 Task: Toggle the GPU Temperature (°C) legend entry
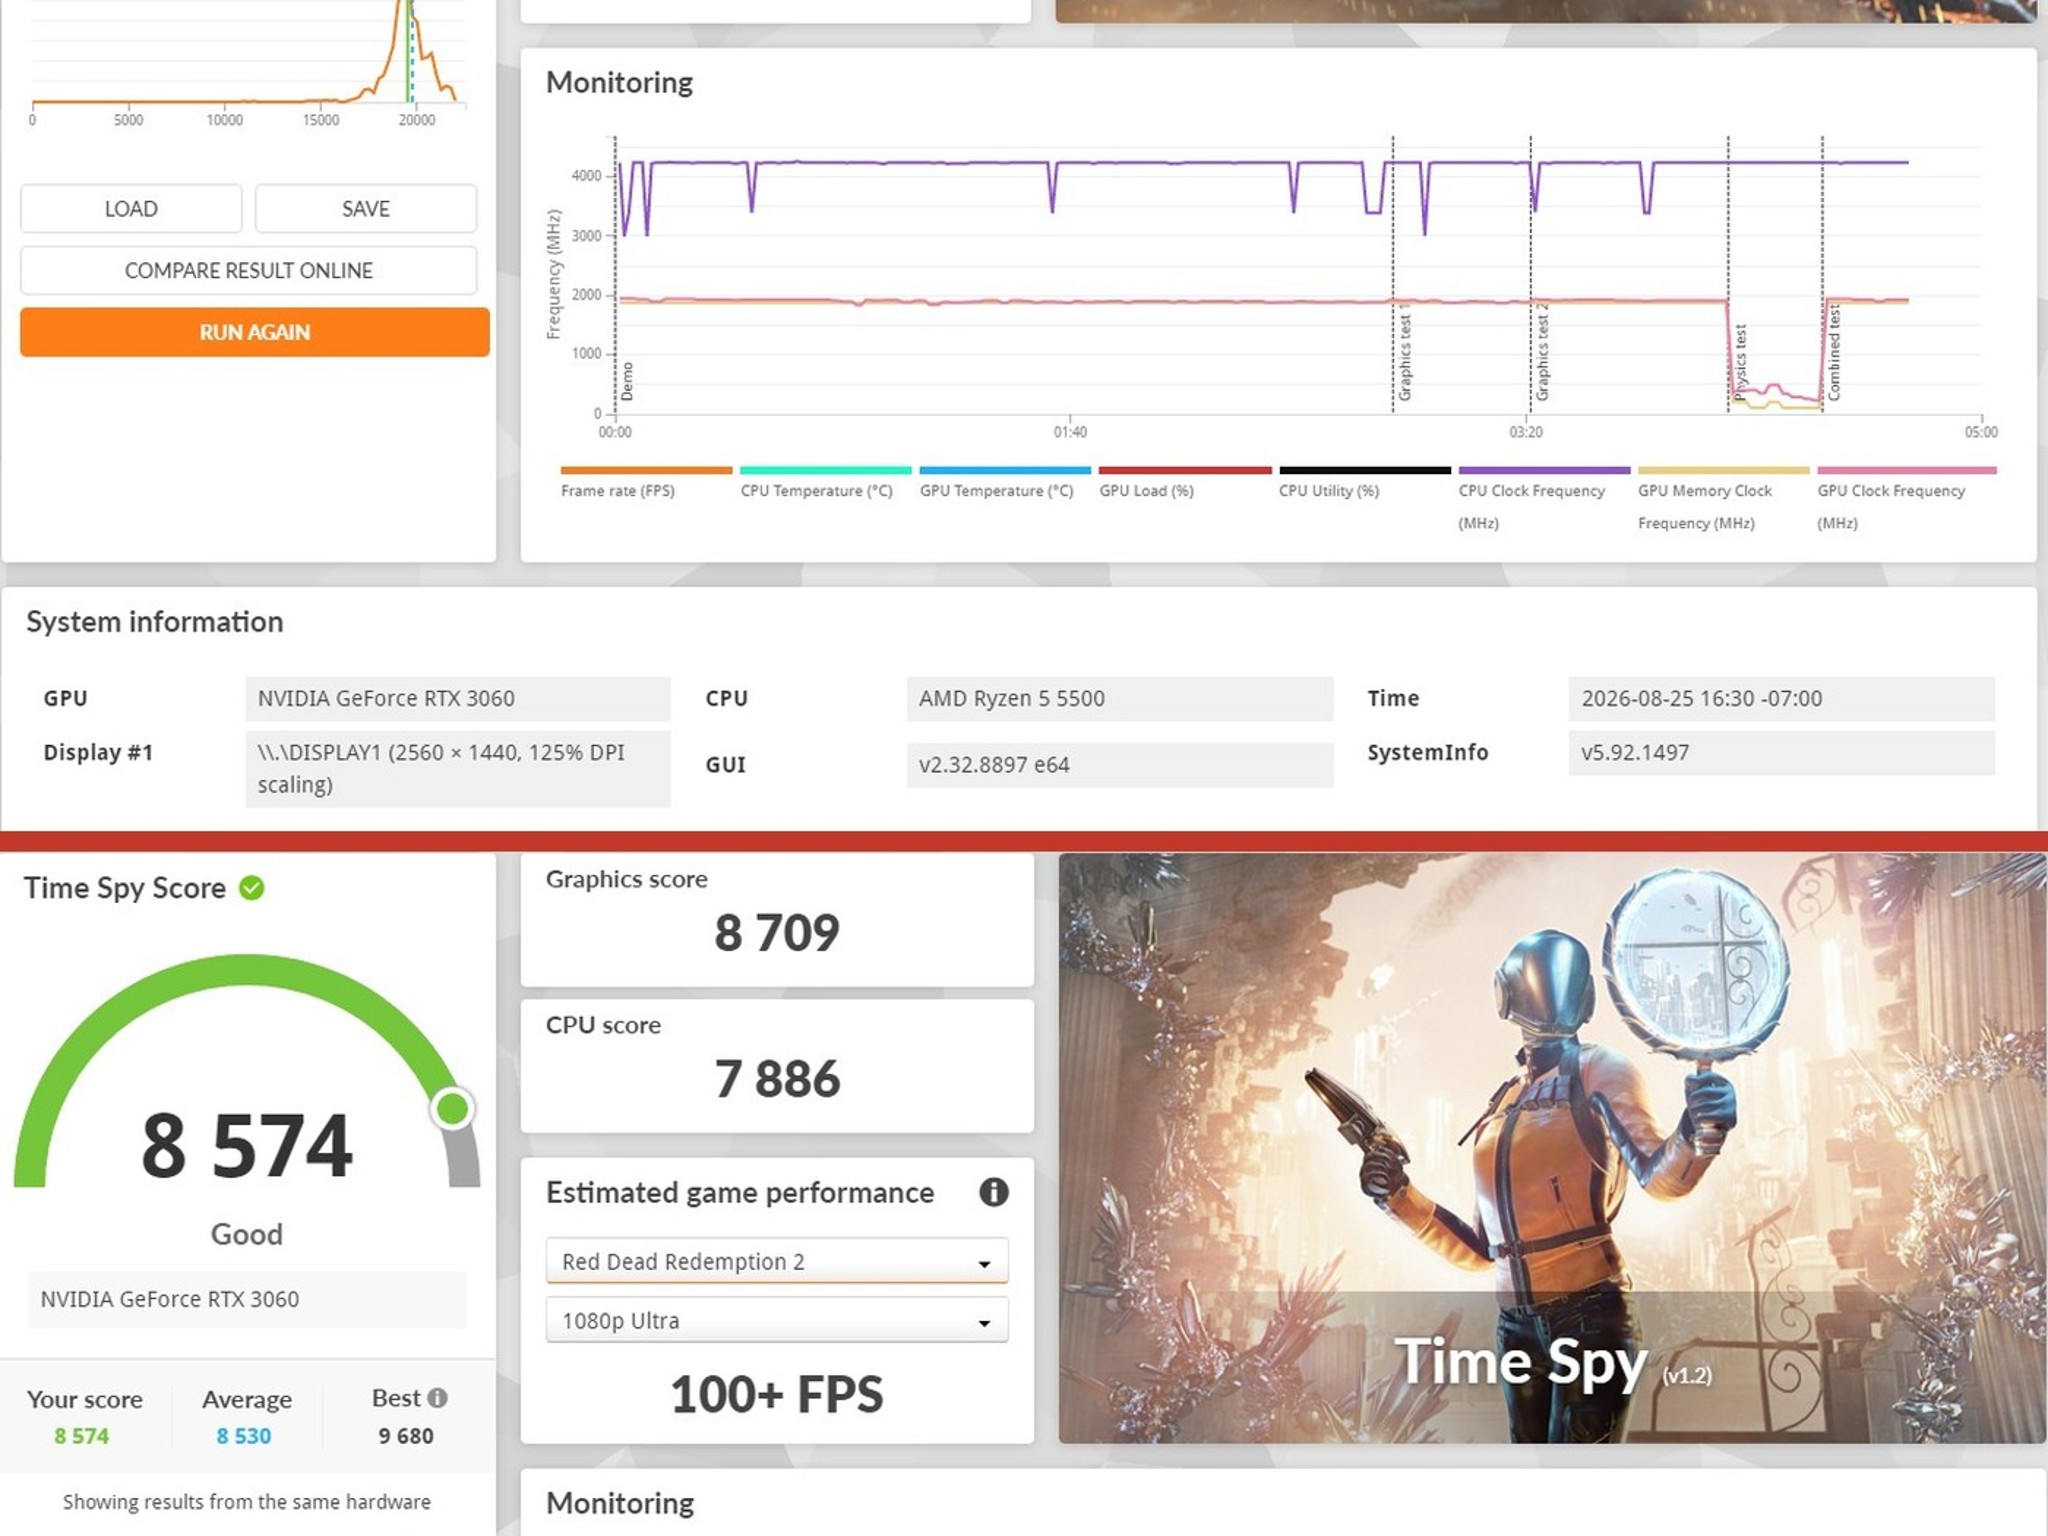(x=1005, y=481)
